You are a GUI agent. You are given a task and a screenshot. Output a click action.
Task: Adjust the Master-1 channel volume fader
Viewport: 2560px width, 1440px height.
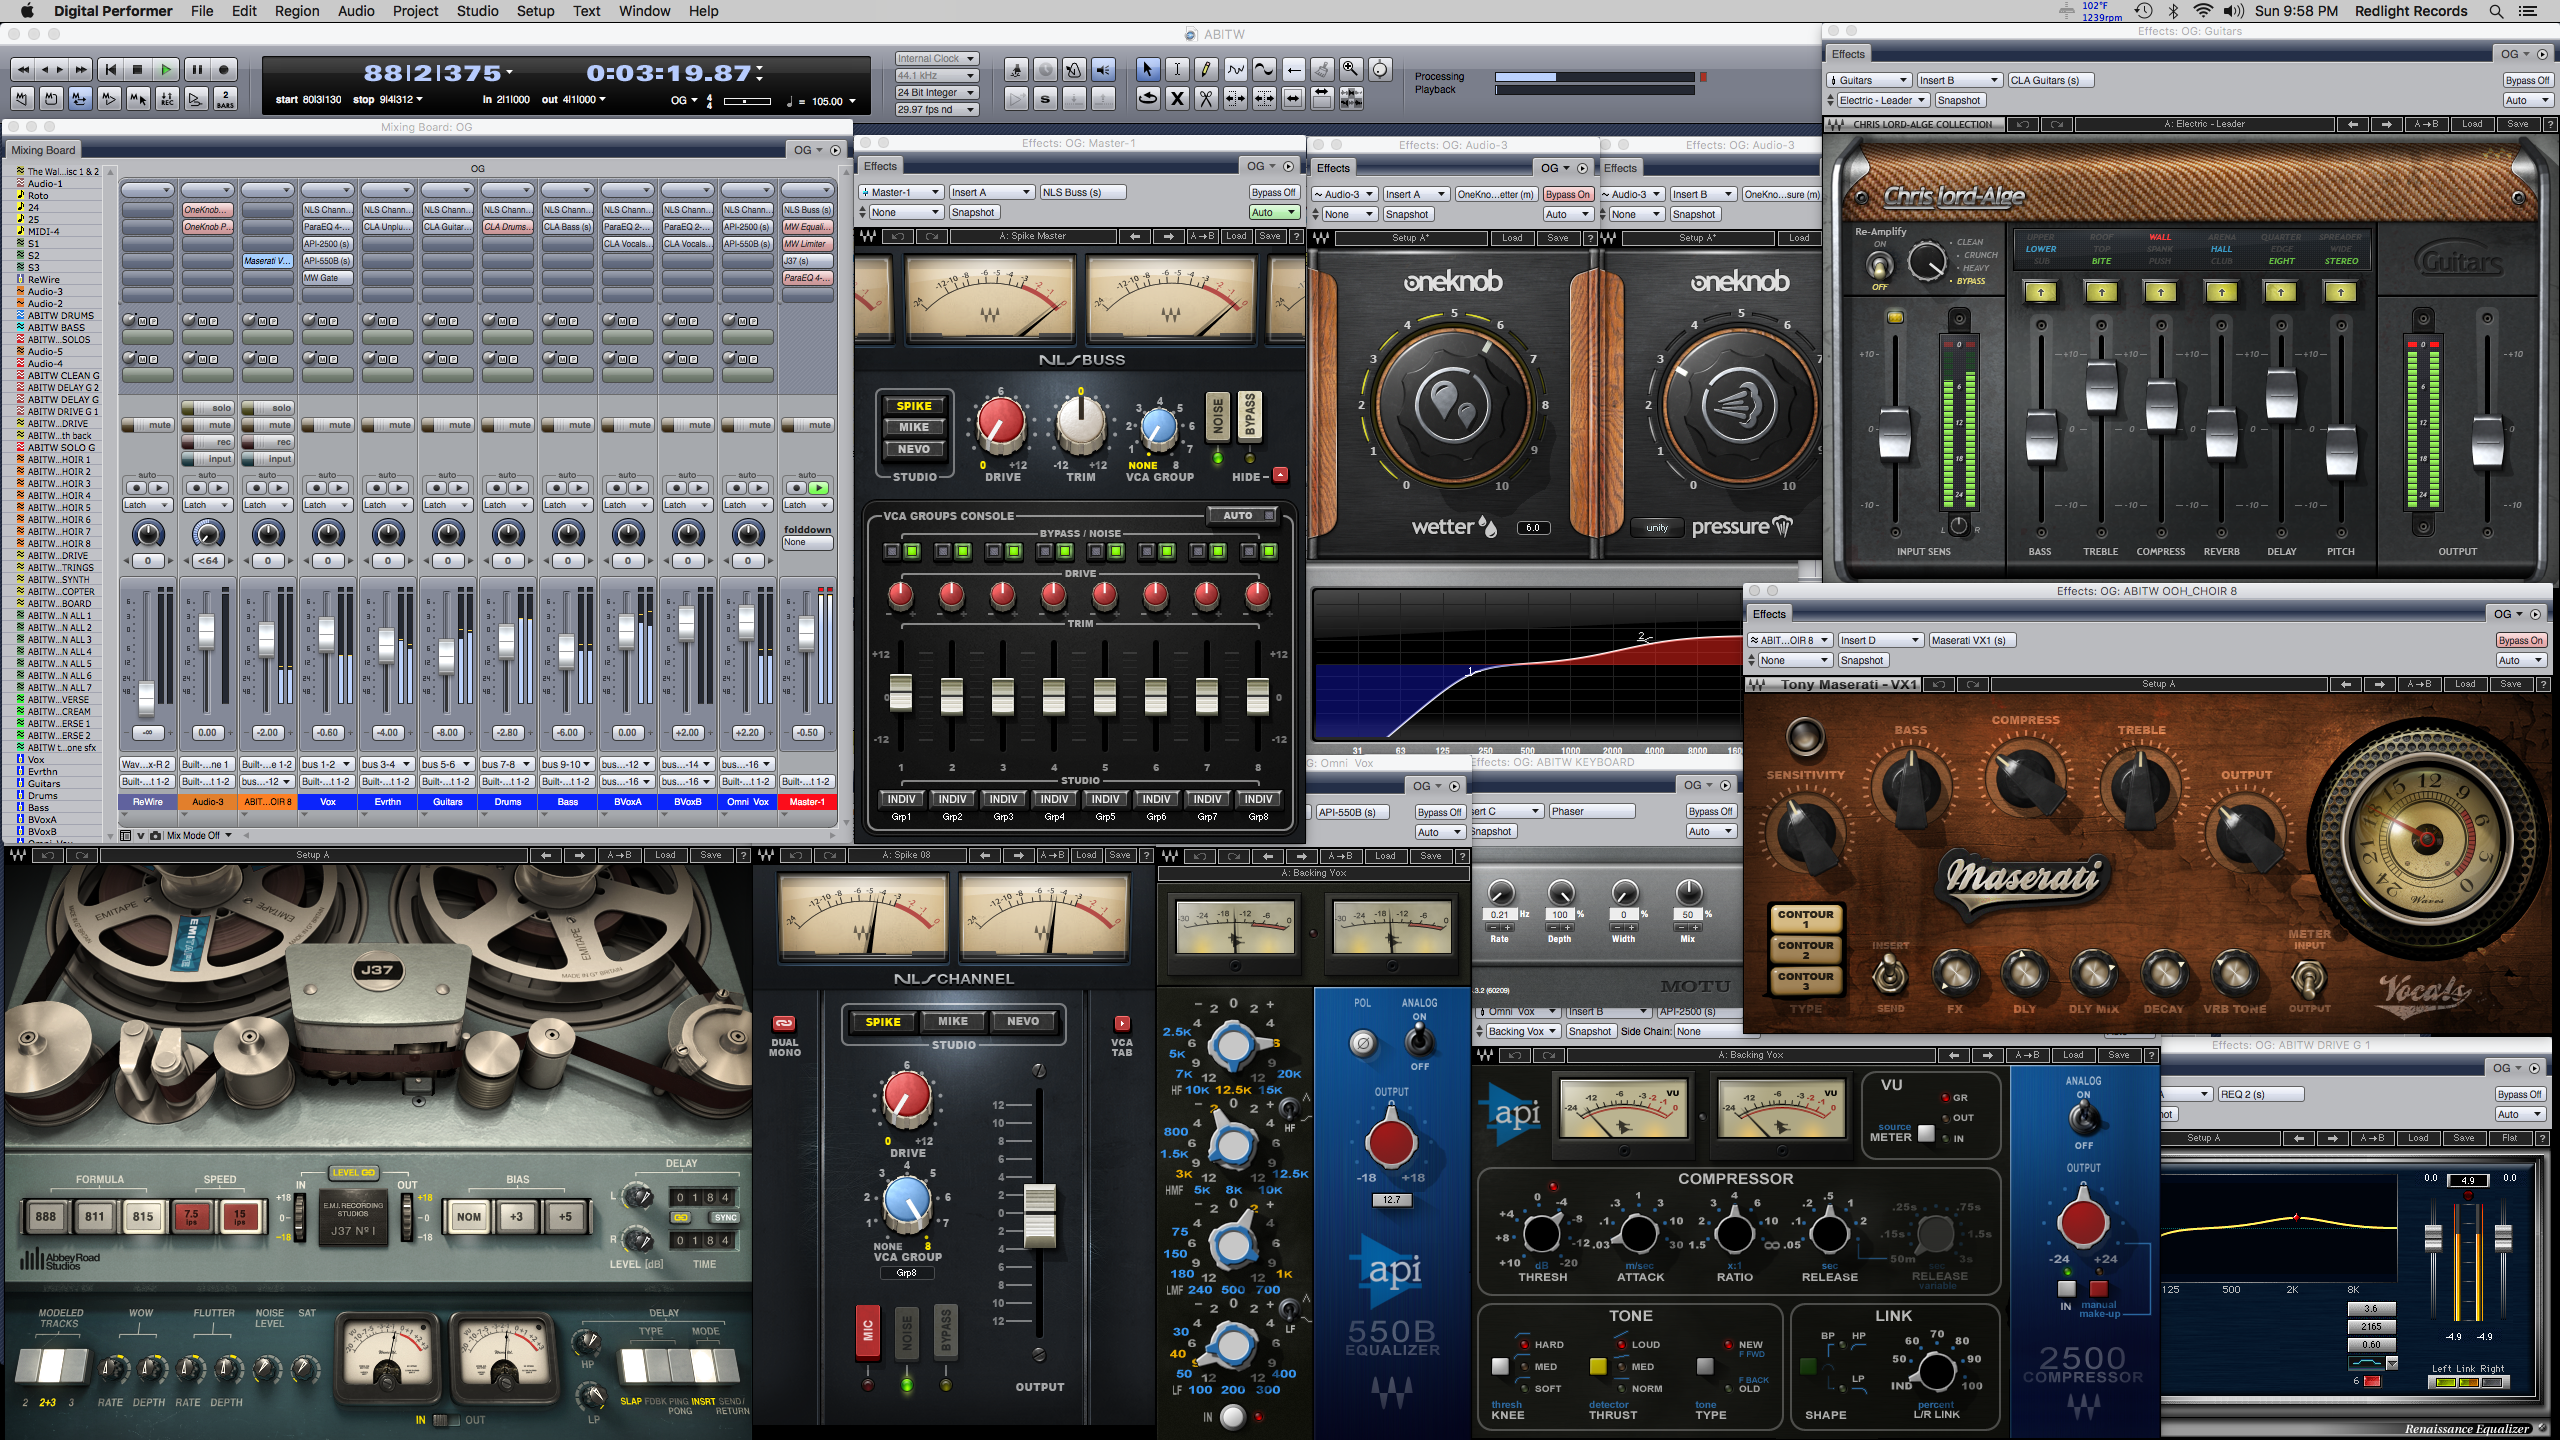(x=807, y=632)
